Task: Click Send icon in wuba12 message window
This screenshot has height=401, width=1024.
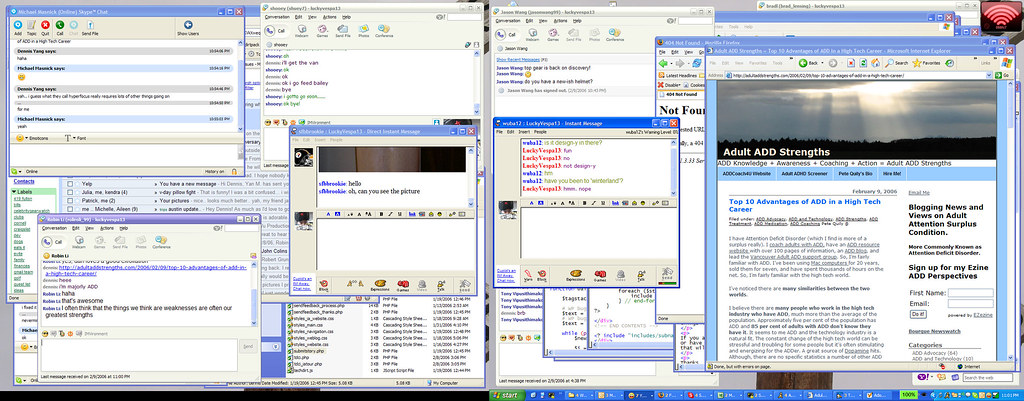Action: click(666, 273)
